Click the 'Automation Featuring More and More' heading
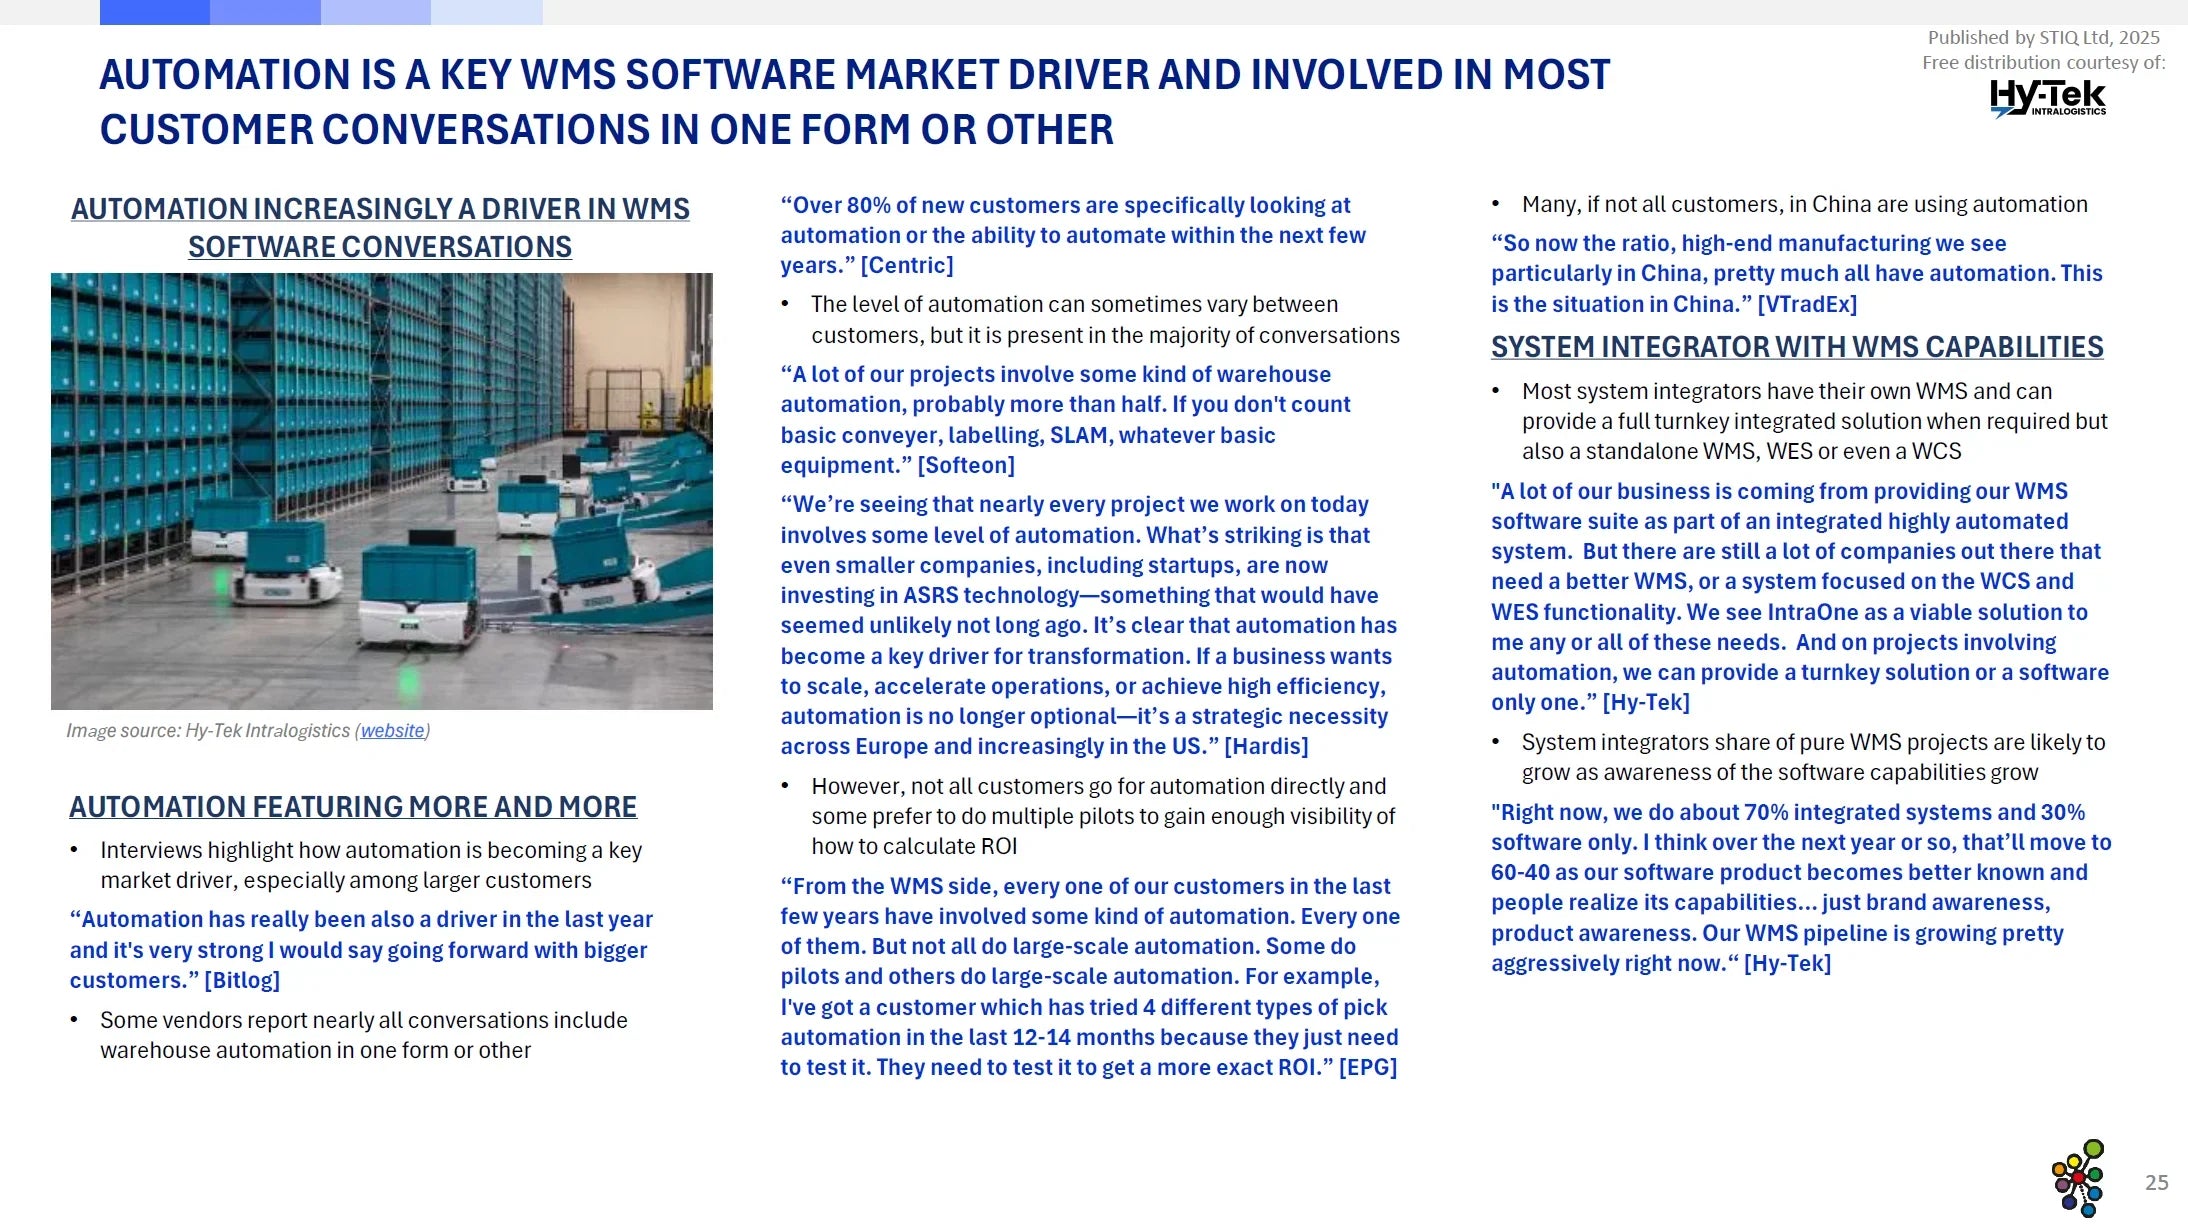2188x1225 pixels. (x=353, y=807)
